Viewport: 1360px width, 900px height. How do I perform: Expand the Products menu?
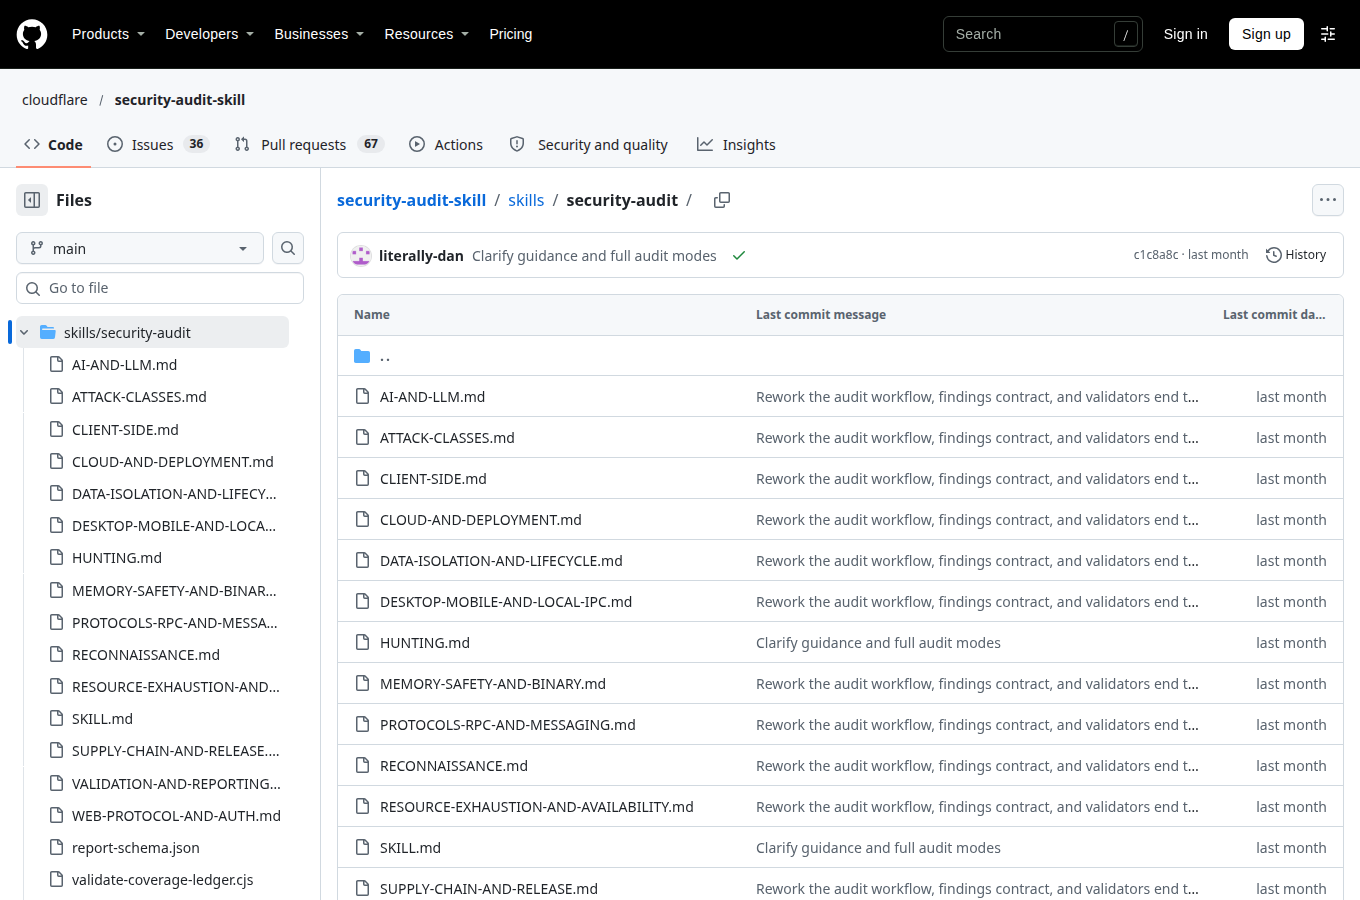pos(108,34)
